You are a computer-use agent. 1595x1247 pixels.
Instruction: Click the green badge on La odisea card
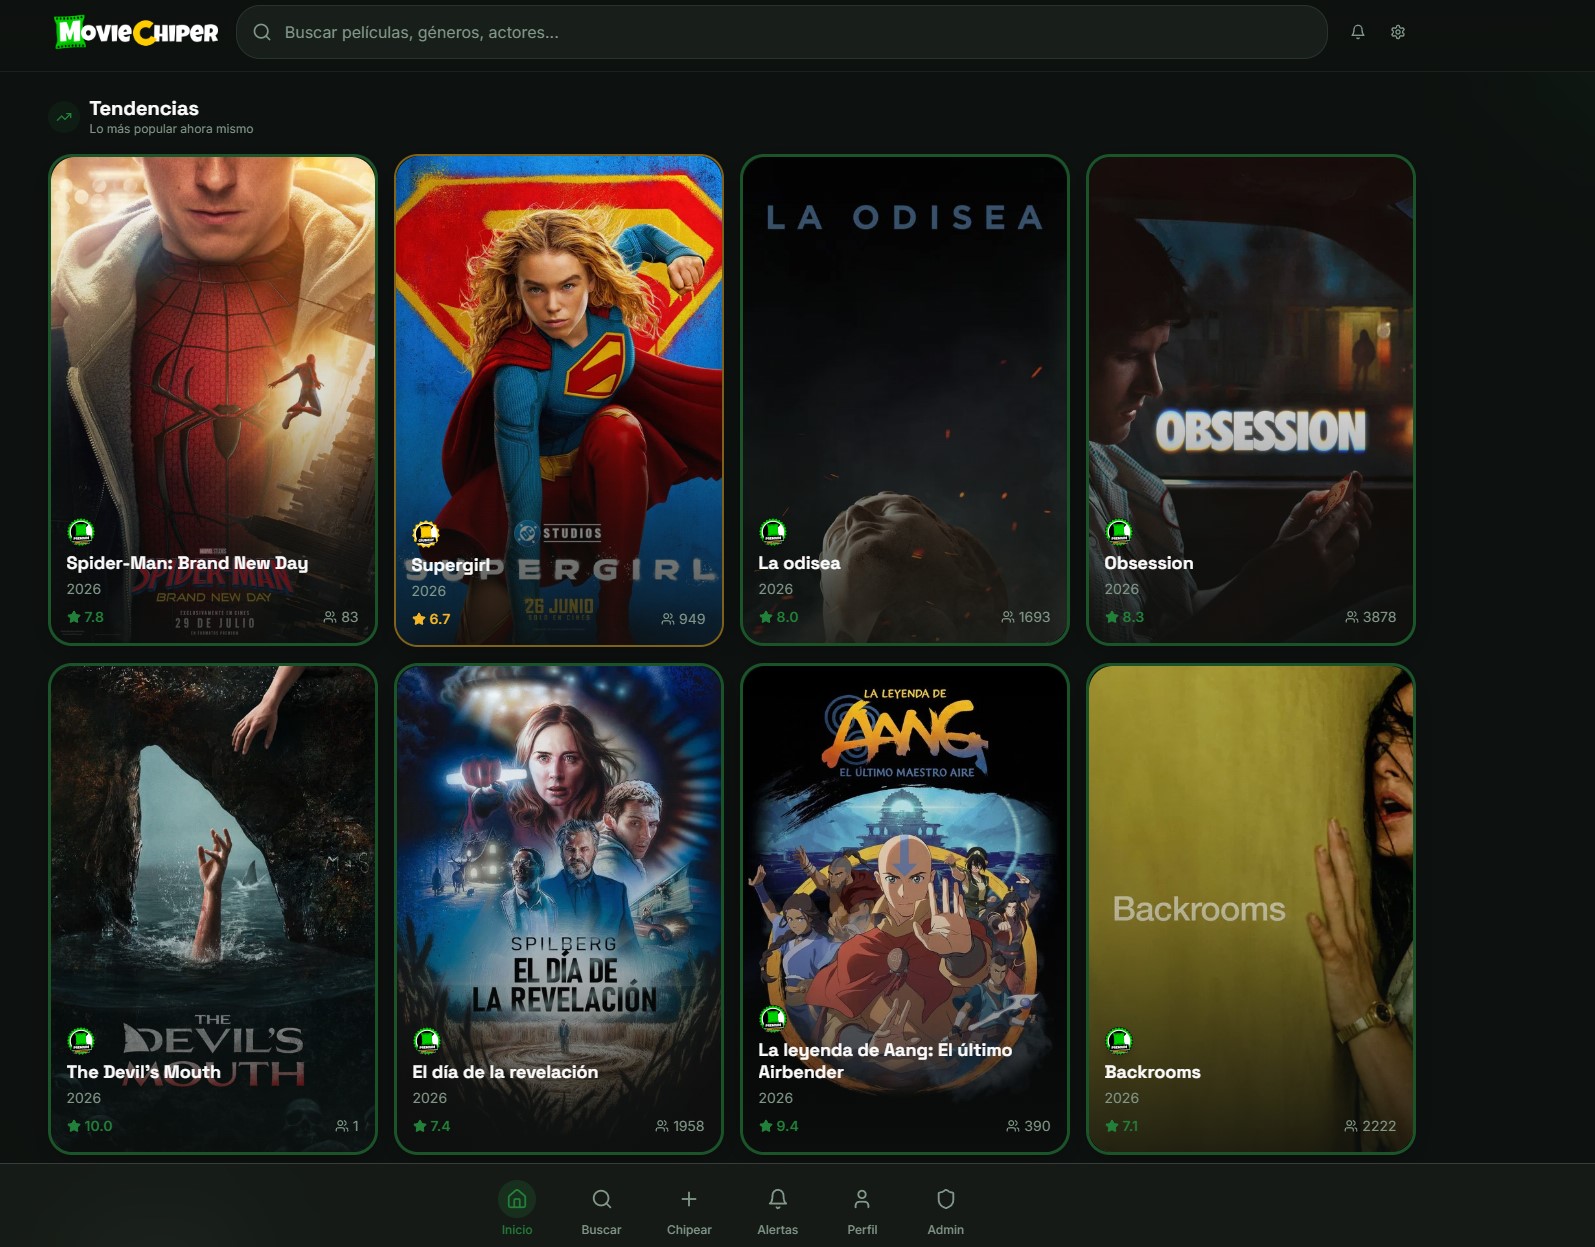tap(772, 532)
